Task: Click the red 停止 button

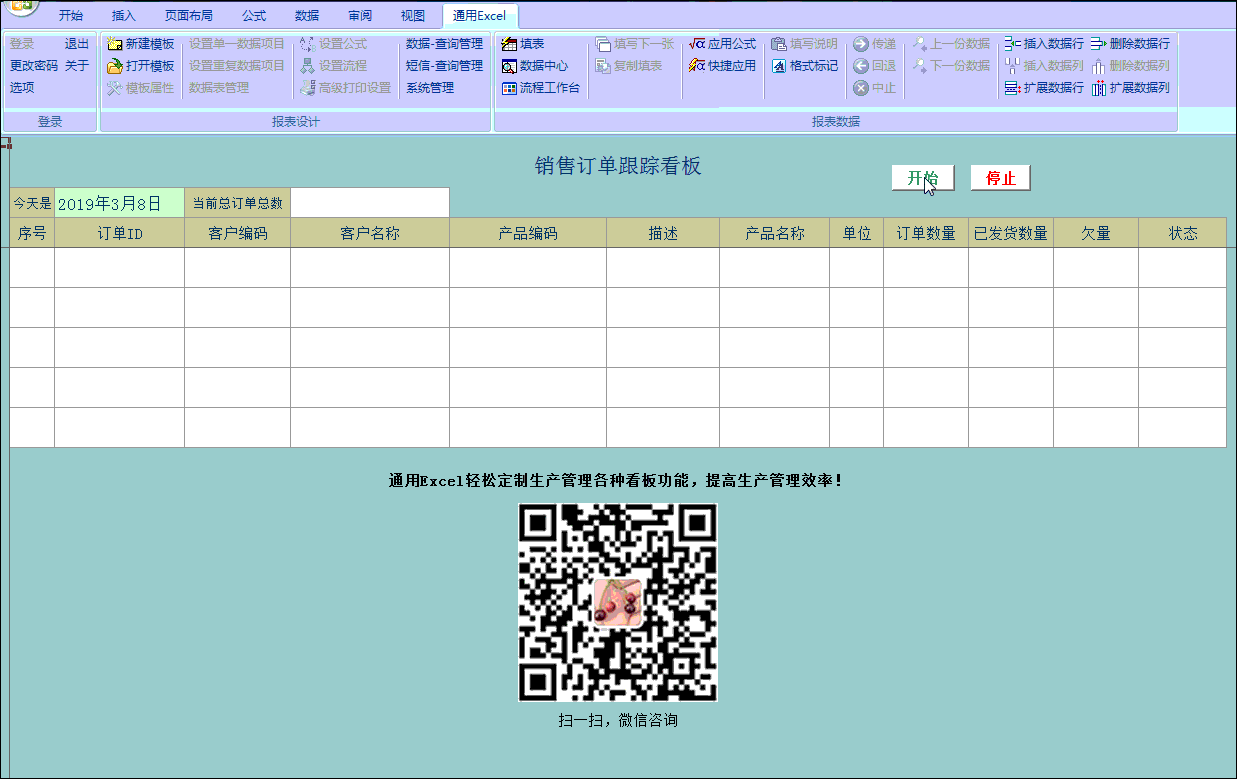Action: [1001, 178]
